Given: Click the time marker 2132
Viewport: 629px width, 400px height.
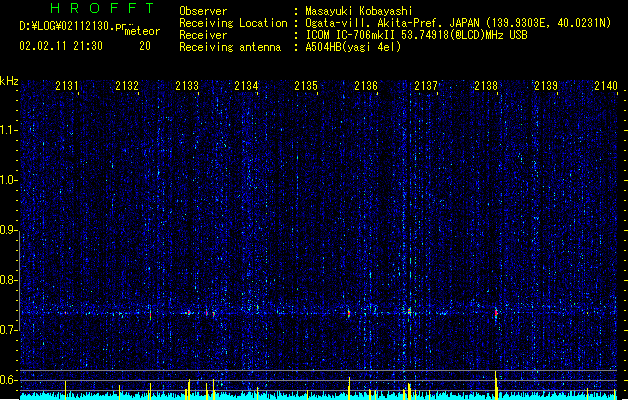Looking at the screenshot, I should tap(127, 86).
